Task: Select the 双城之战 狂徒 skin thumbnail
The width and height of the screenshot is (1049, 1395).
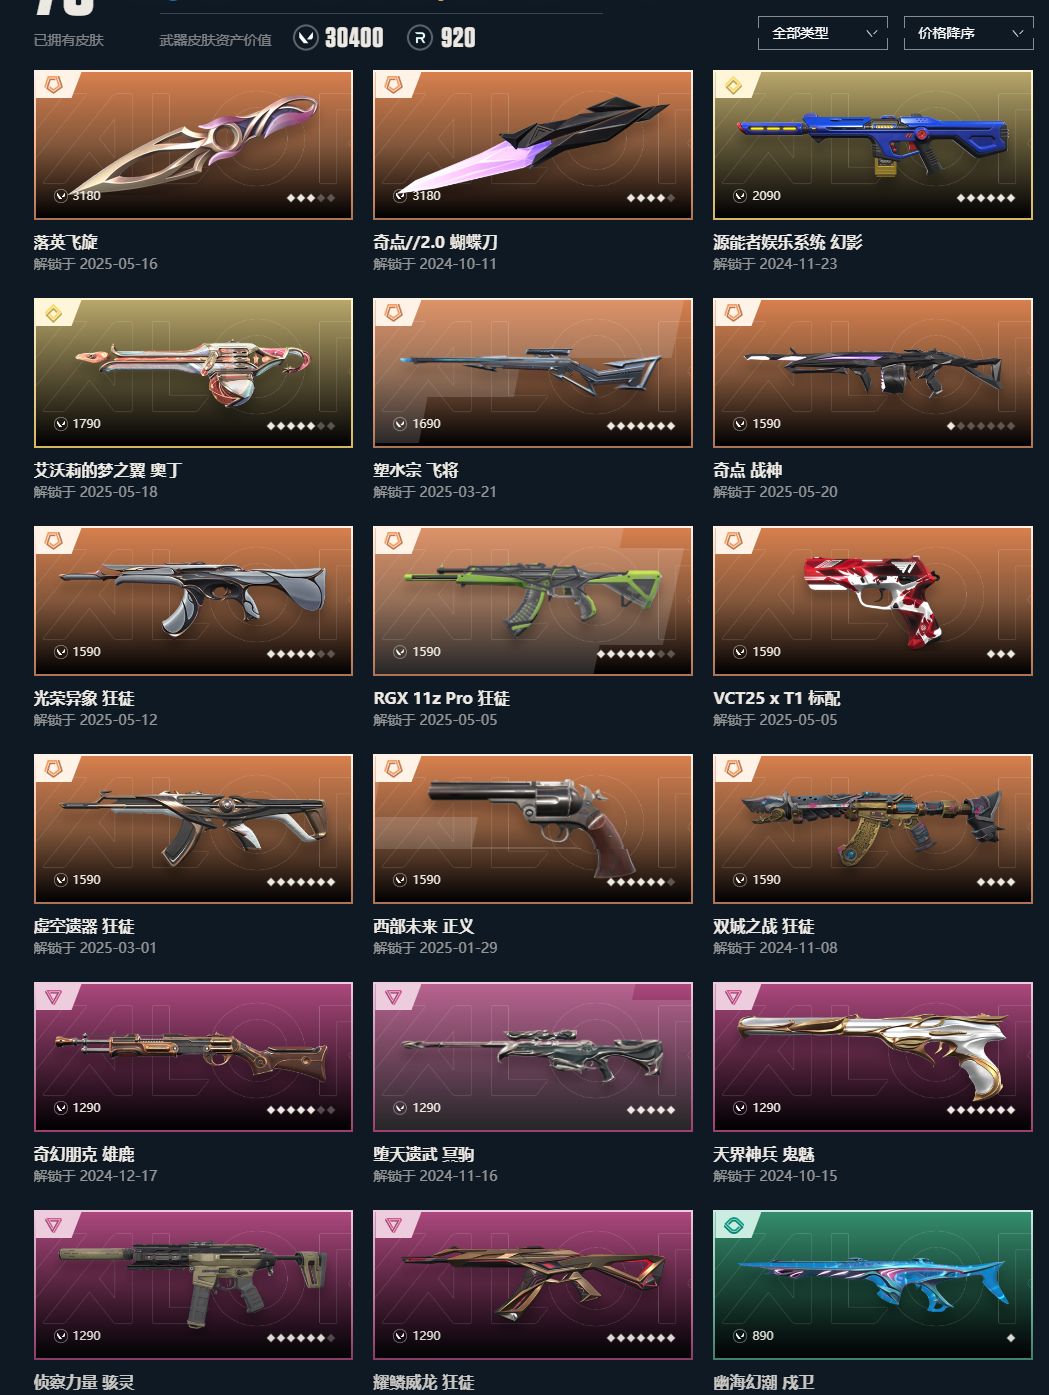Action: [873, 829]
